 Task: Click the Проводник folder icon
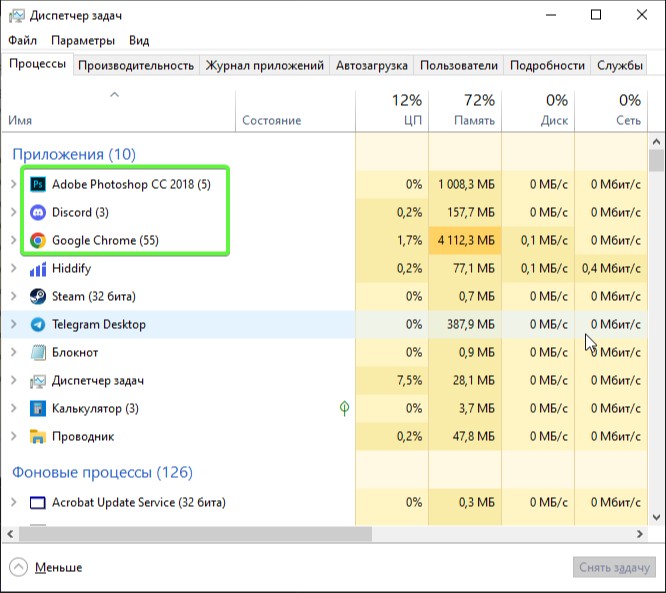38,437
